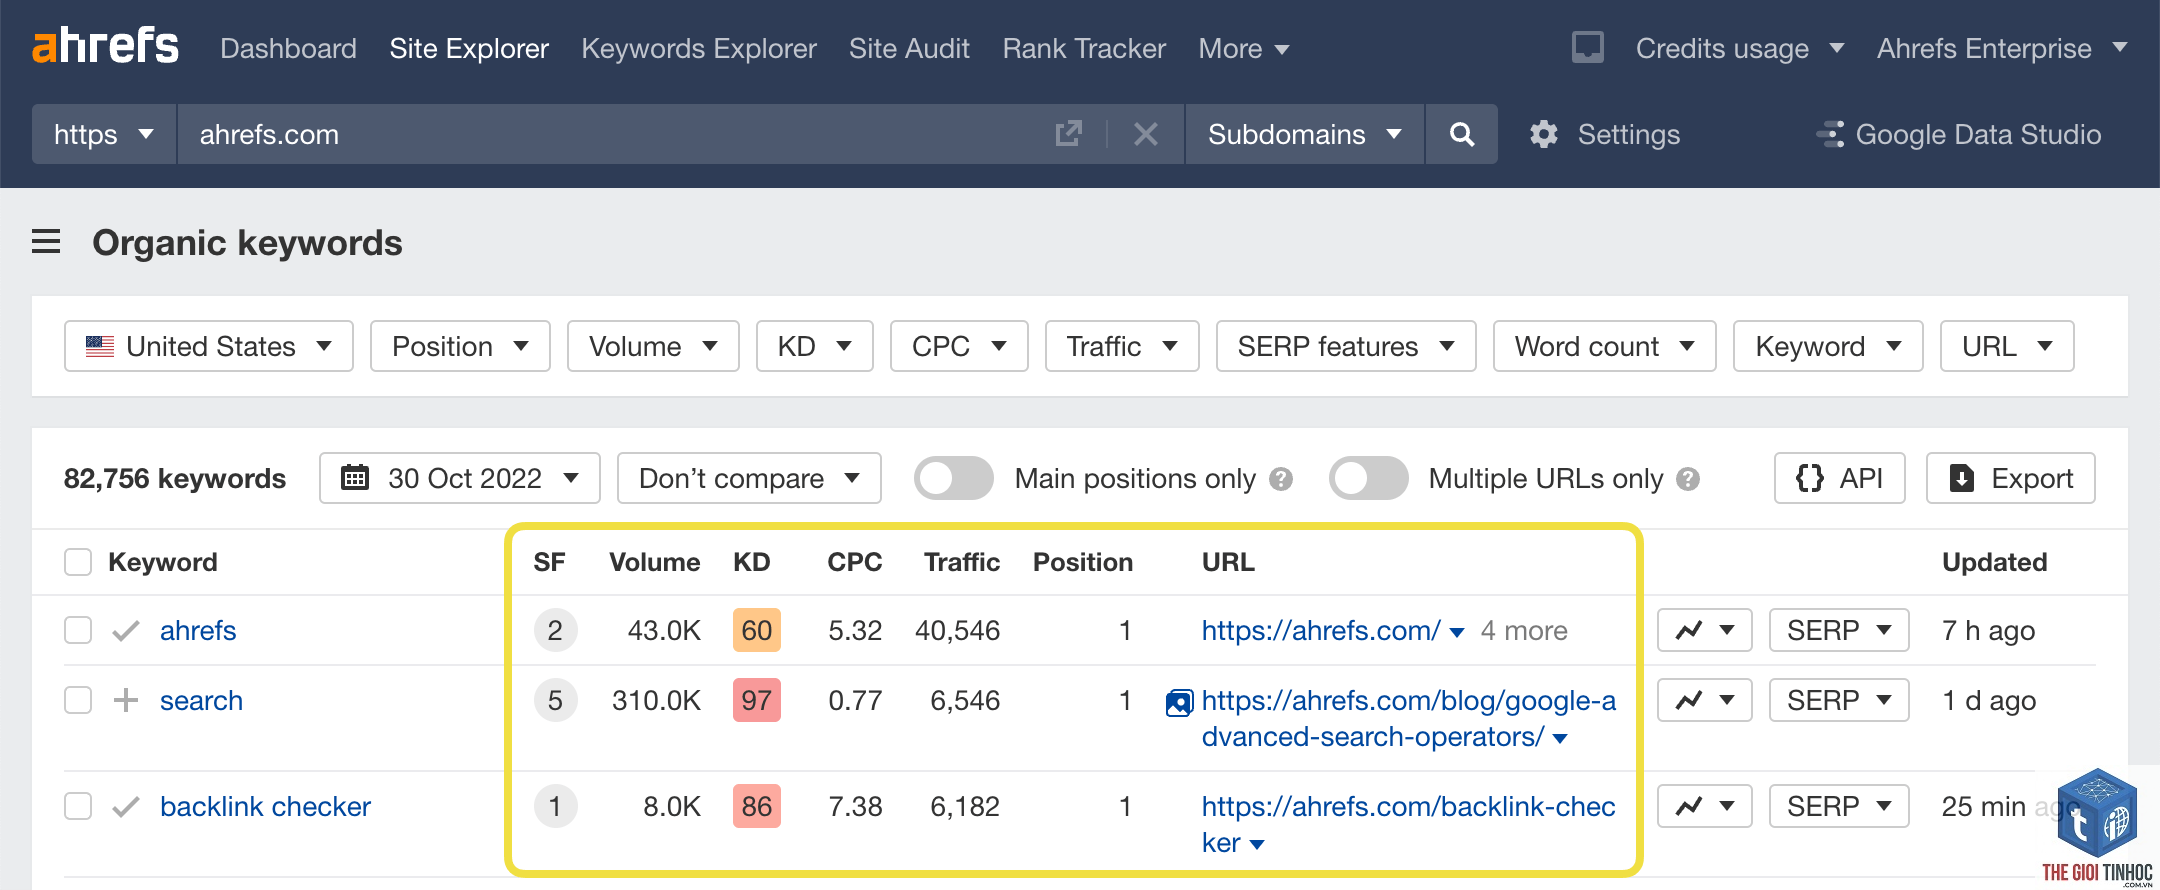Check the search keyword row
Image resolution: width=2160 pixels, height=890 pixels.
point(78,700)
